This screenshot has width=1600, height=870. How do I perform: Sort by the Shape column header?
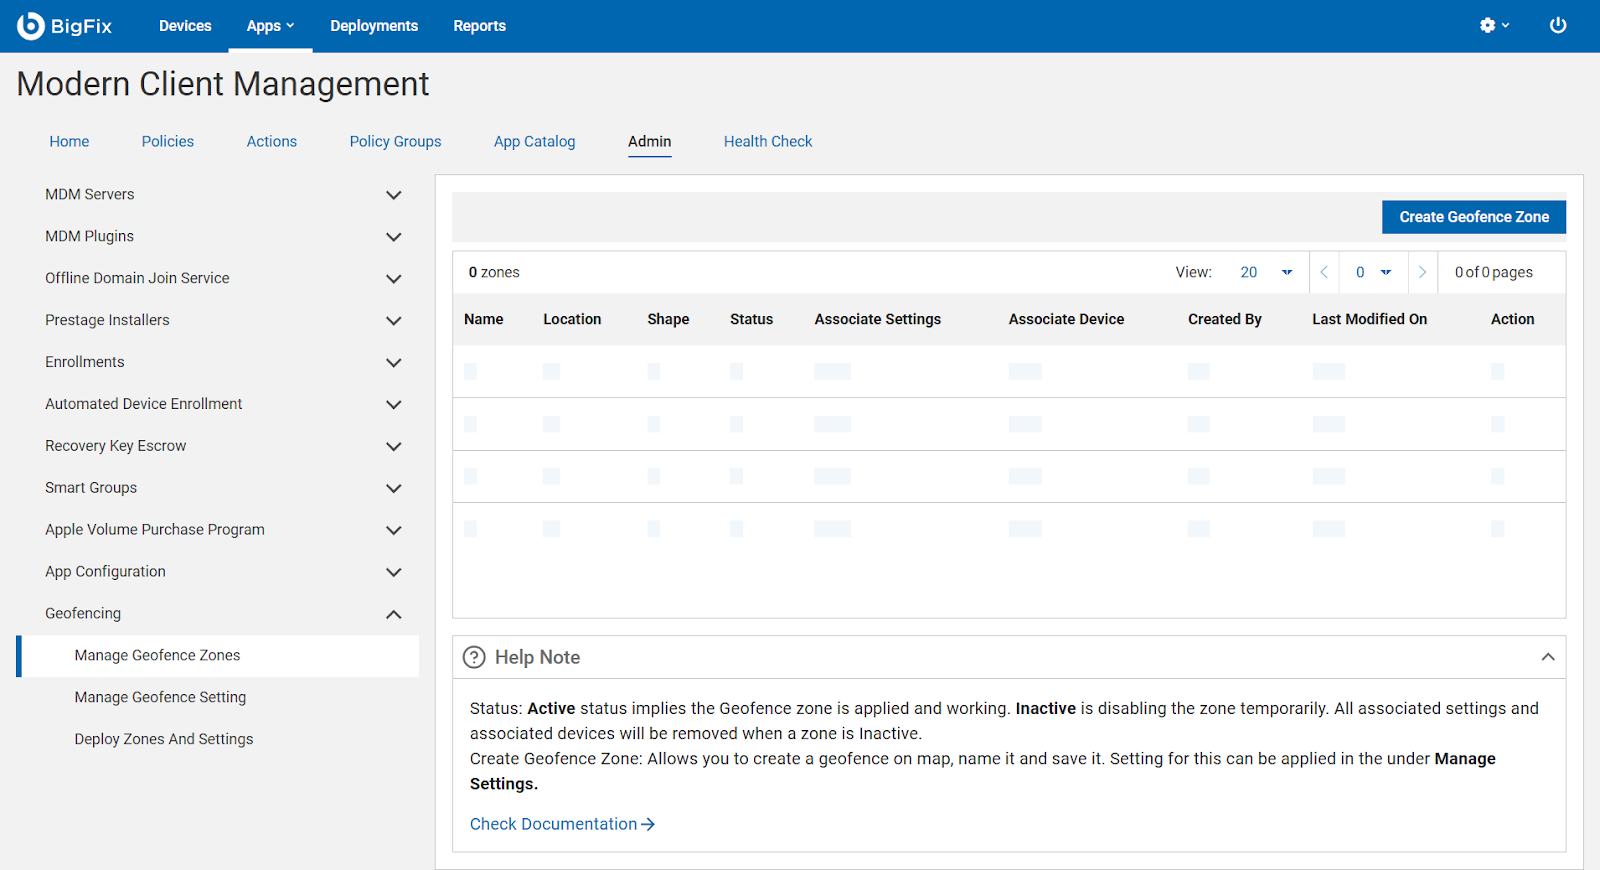coord(668,319)
